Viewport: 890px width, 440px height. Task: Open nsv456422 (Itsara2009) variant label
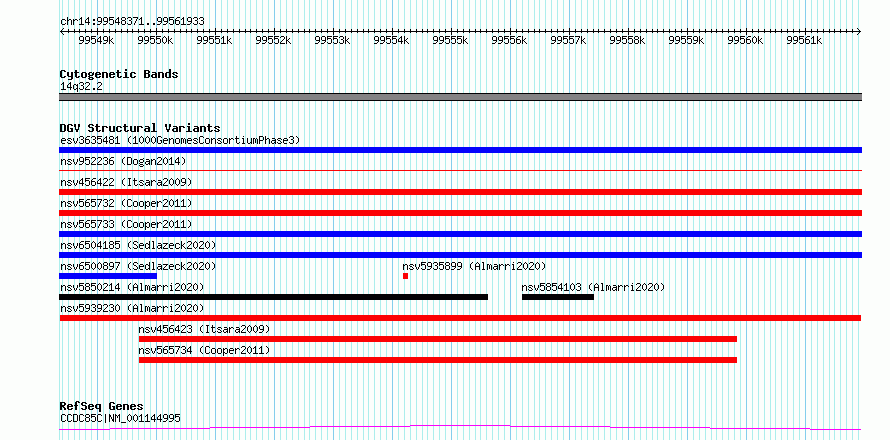tap(126, 182)
